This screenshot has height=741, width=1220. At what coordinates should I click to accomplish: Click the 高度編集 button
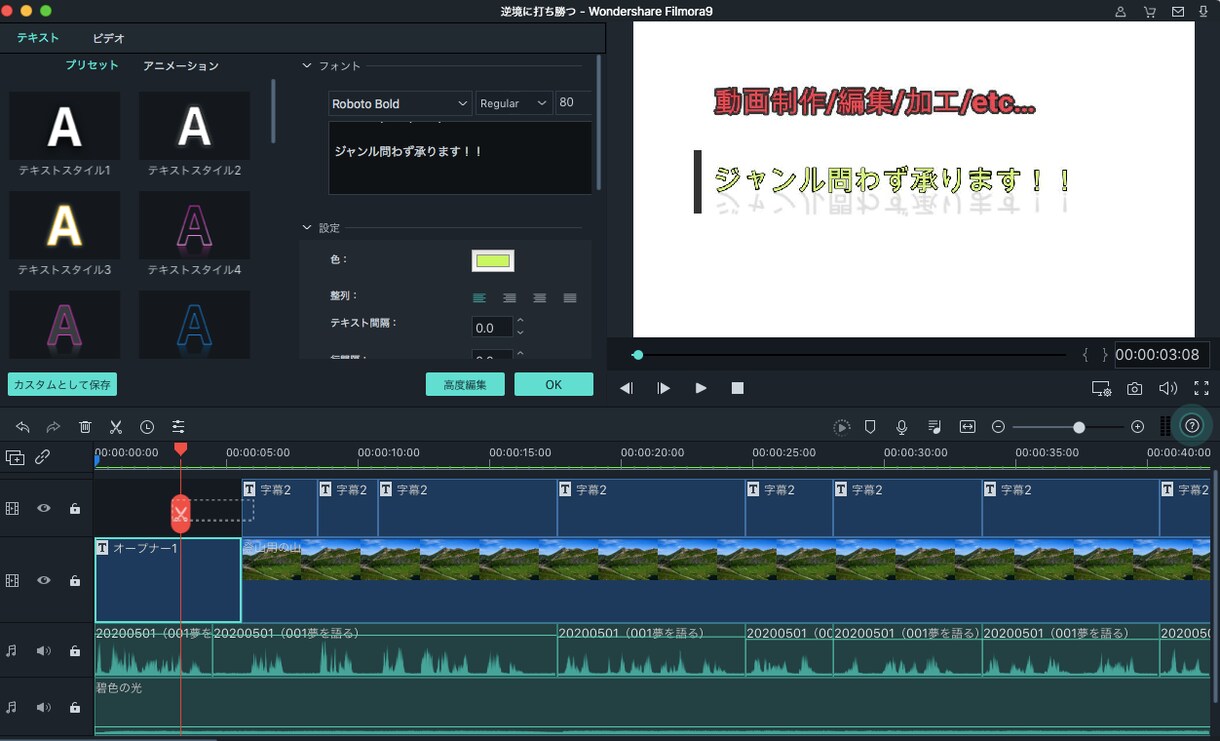click(x=465, y=384)
